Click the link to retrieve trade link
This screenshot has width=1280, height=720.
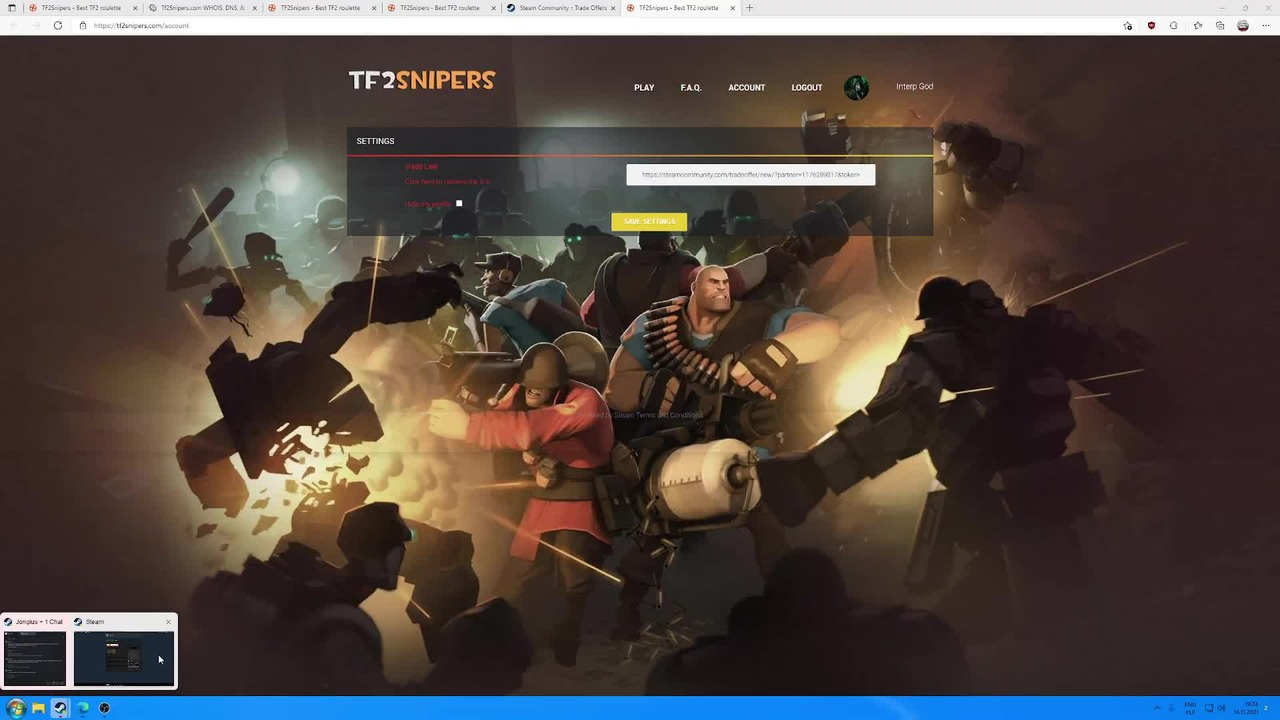[x=448, y=182]
